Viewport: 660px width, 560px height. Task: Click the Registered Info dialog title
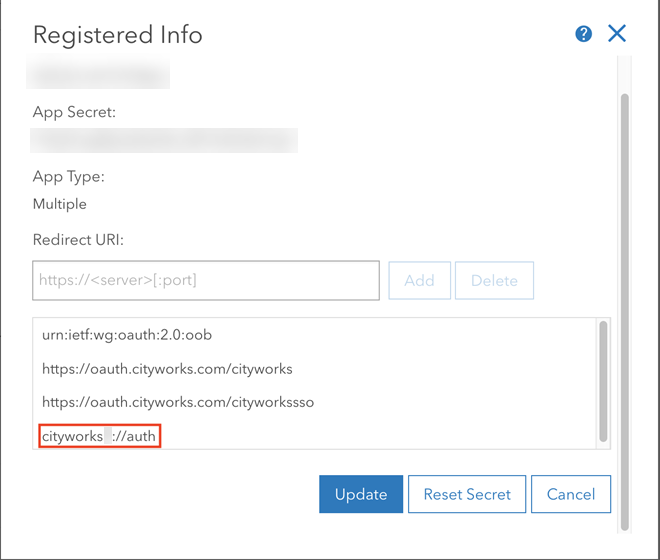click(118, 35)
